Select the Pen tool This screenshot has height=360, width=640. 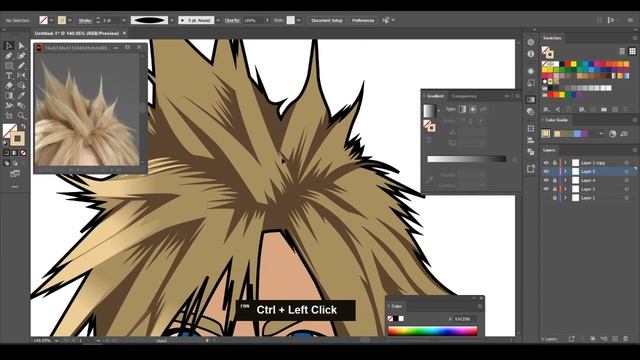[x=9, y=56]
